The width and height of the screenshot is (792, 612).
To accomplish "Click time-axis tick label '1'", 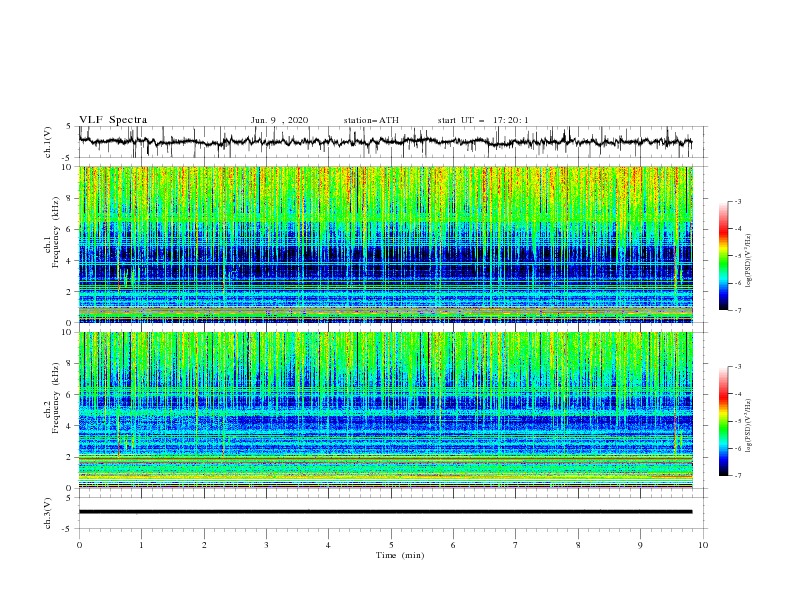I will [x=141, y=545].
